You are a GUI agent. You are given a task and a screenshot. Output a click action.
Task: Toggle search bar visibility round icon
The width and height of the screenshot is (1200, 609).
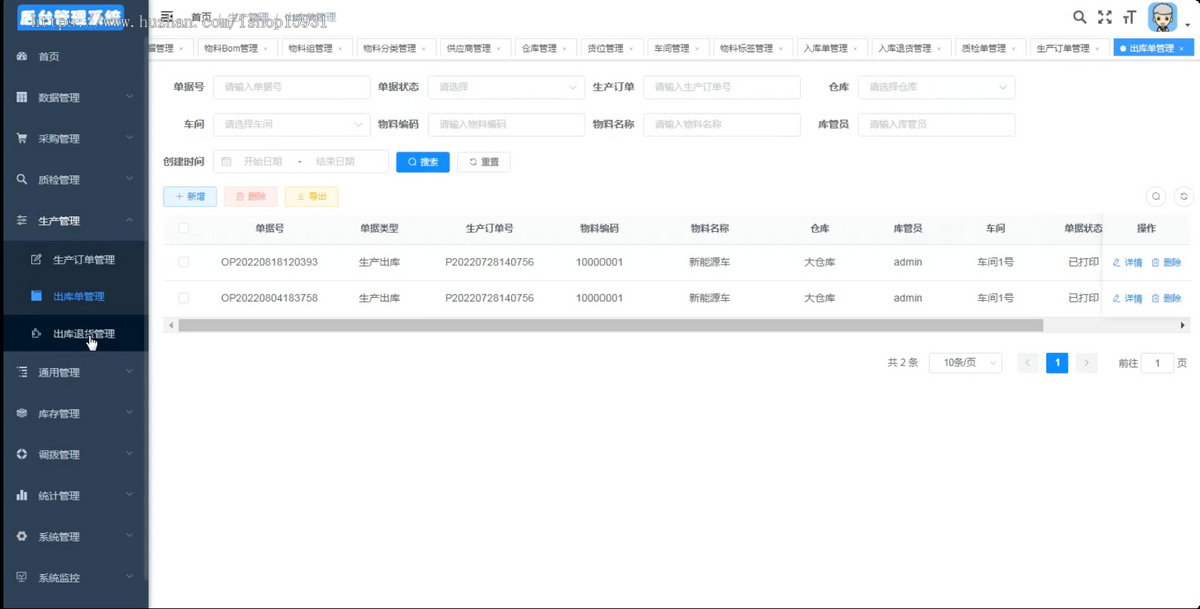(x=1156, y=197)
